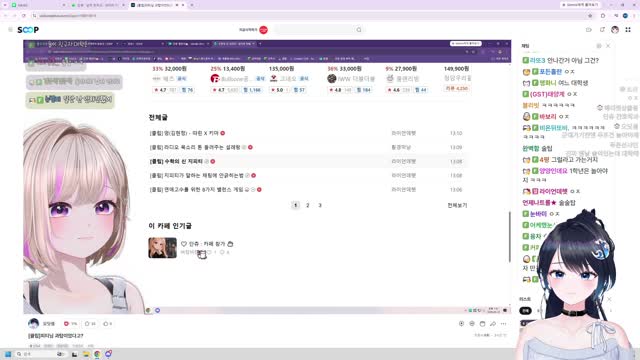640x360 pixels.
Task: Open the bold third post in the list
Action: pos(176,162)
